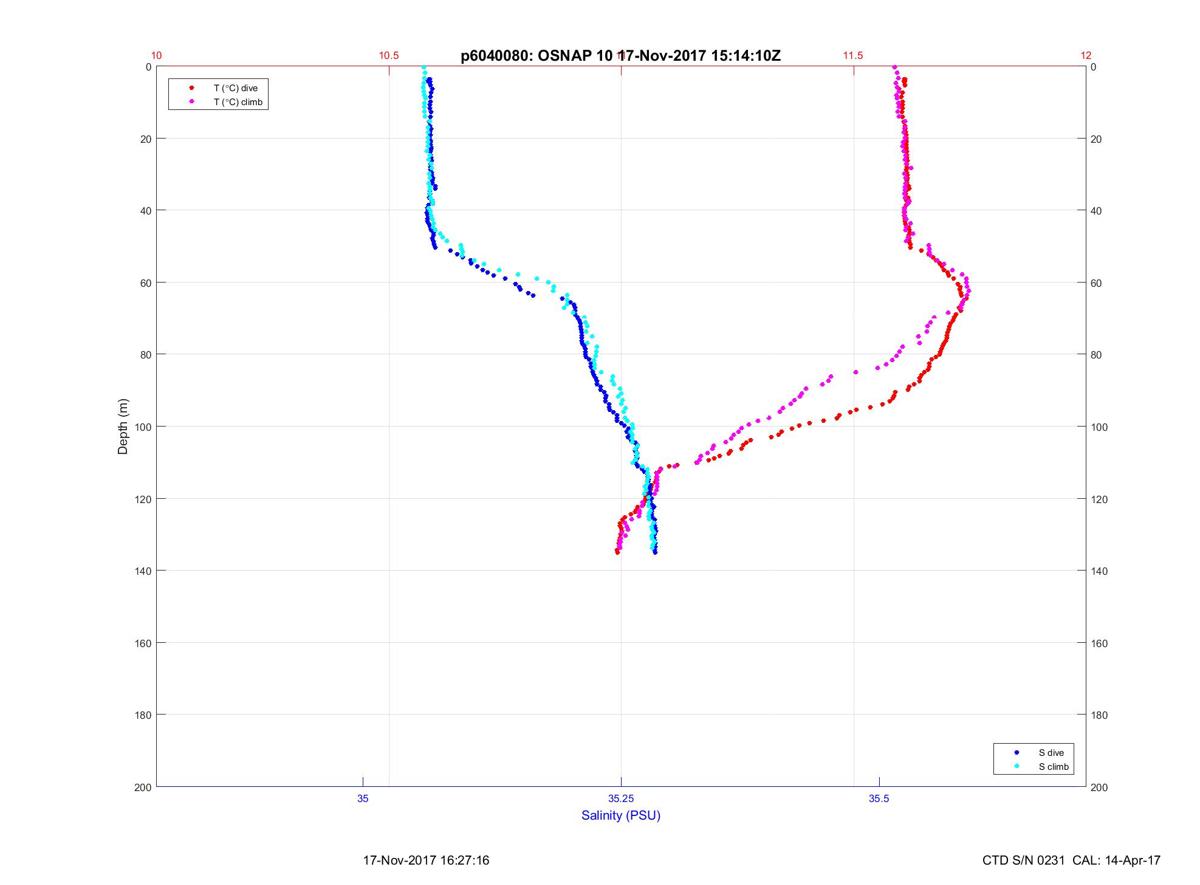Click the dark blue dot in salinity legend
This screenshot has width=1200, height=885.
1016,752
